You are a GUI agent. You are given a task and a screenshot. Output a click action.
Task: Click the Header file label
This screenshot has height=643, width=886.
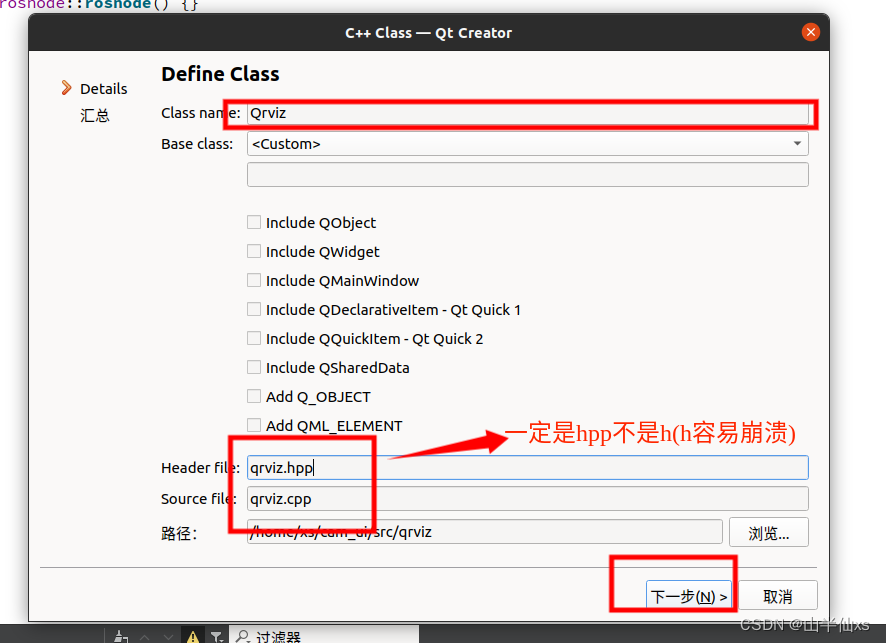tap(201, 468)
